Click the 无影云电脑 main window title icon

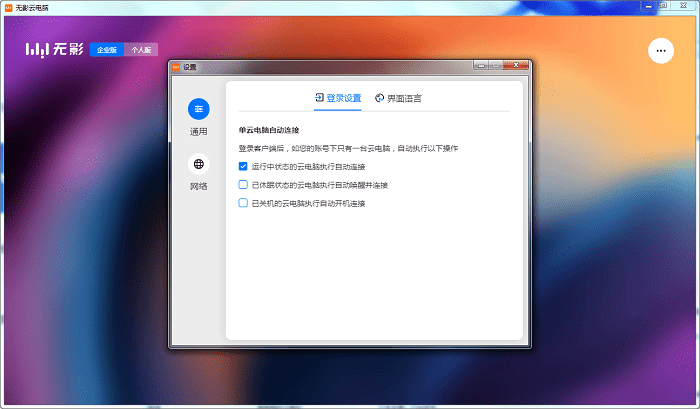click(7, 6)
